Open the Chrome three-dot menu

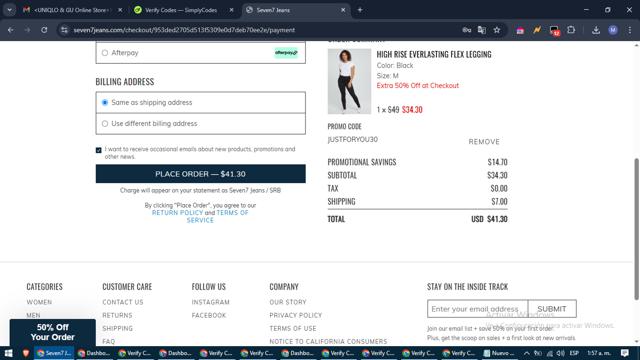tap(630, 30)
